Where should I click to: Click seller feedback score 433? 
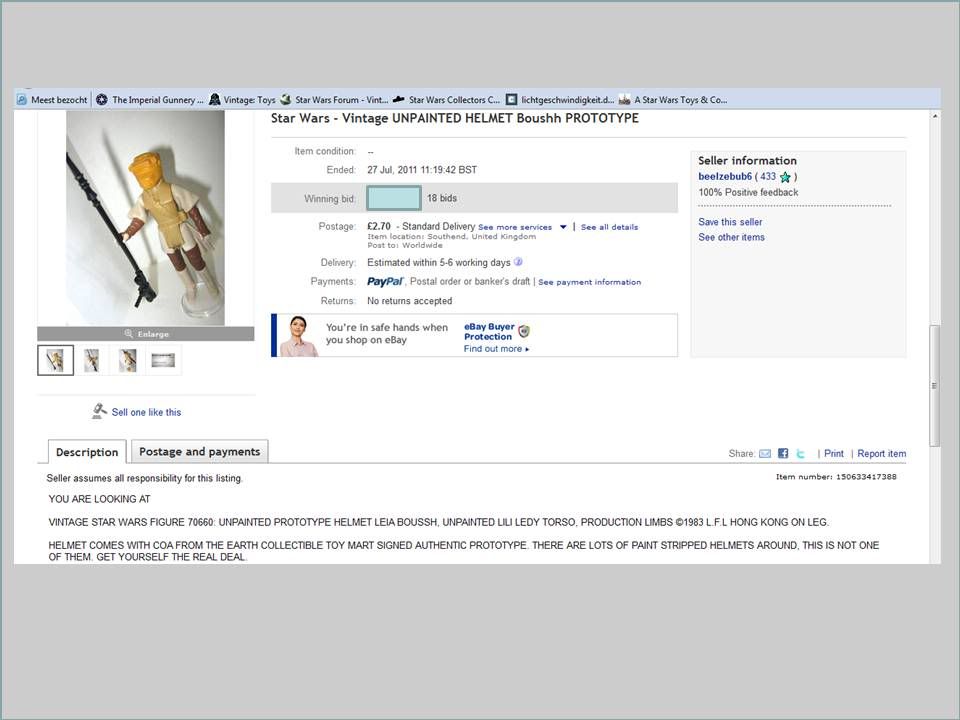(x=768, y=176)
